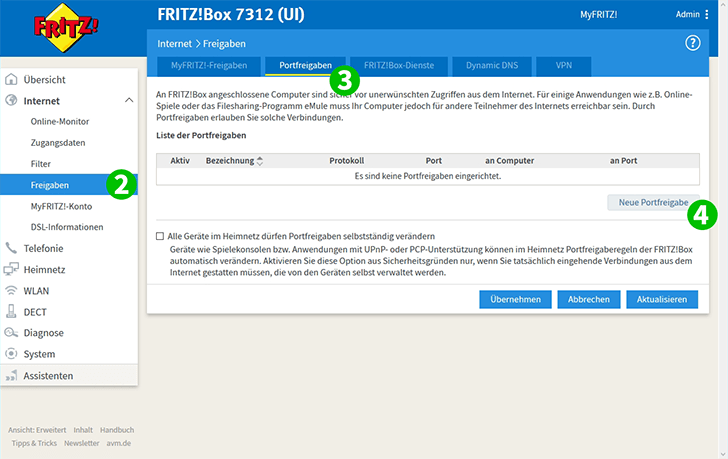
Task: Click the 'an Port' column header
Action: pyautogui.click(x=624, y=161)
